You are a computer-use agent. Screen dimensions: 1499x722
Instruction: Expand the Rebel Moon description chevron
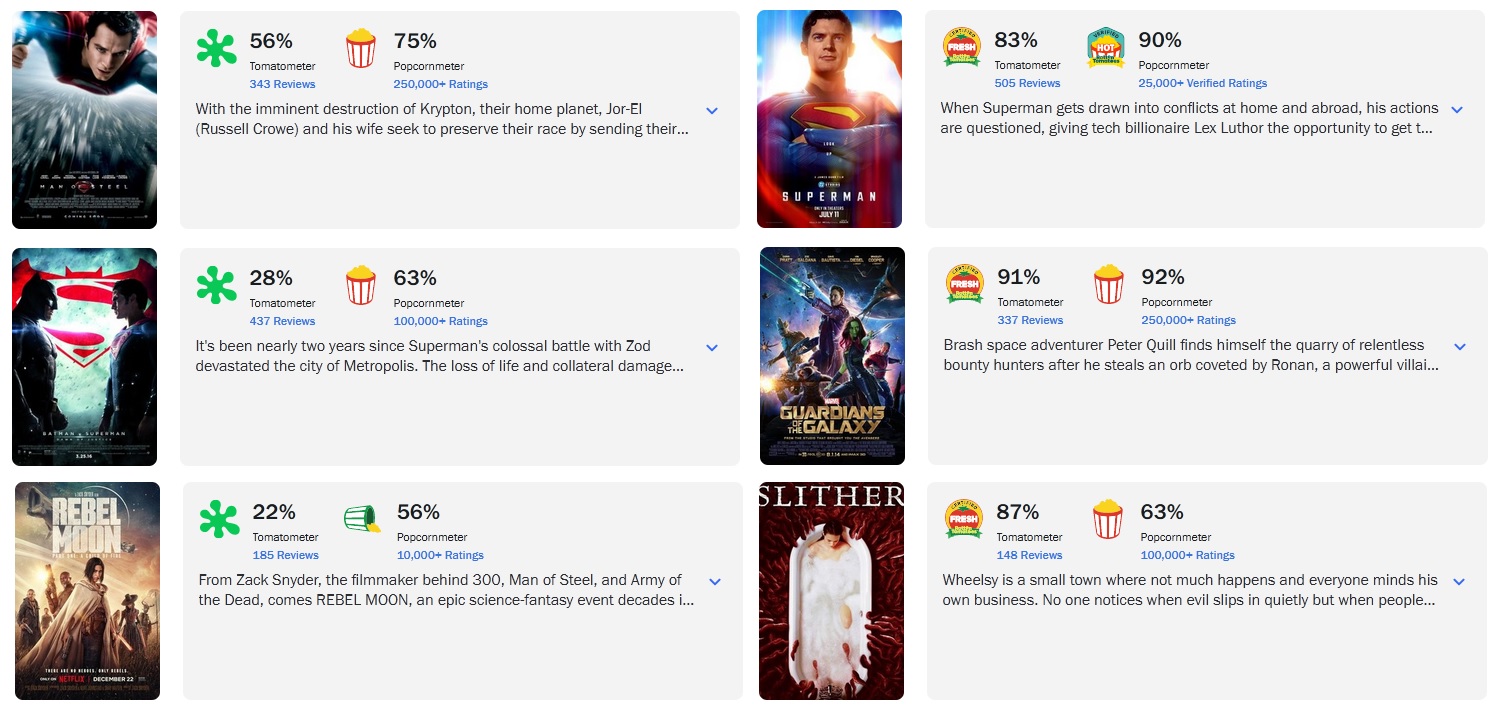coord(715,582)
